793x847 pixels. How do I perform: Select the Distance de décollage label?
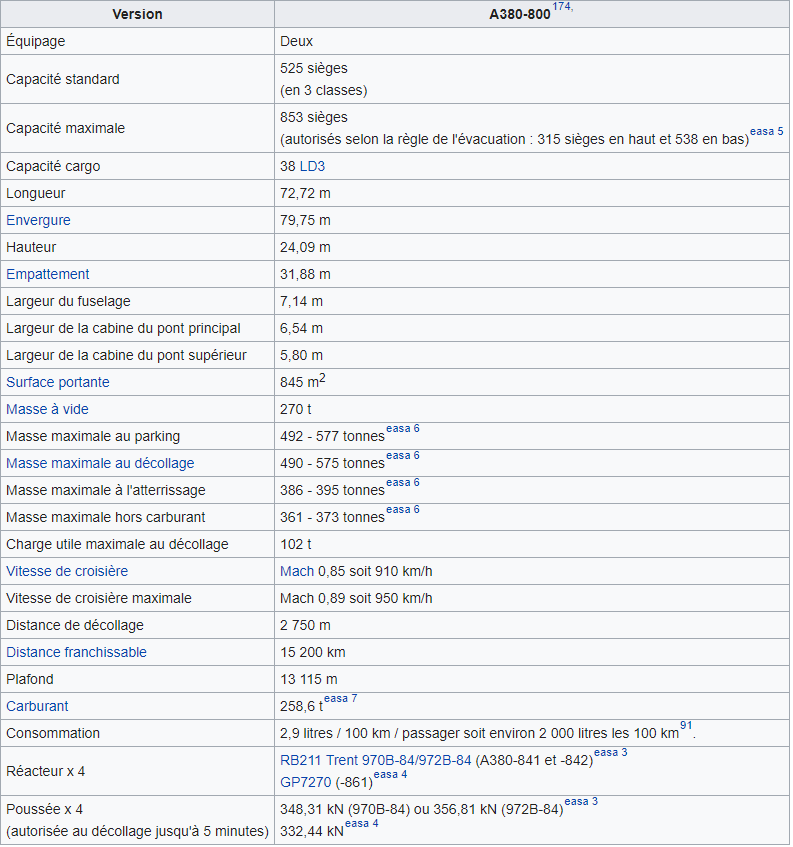point(75,626)
